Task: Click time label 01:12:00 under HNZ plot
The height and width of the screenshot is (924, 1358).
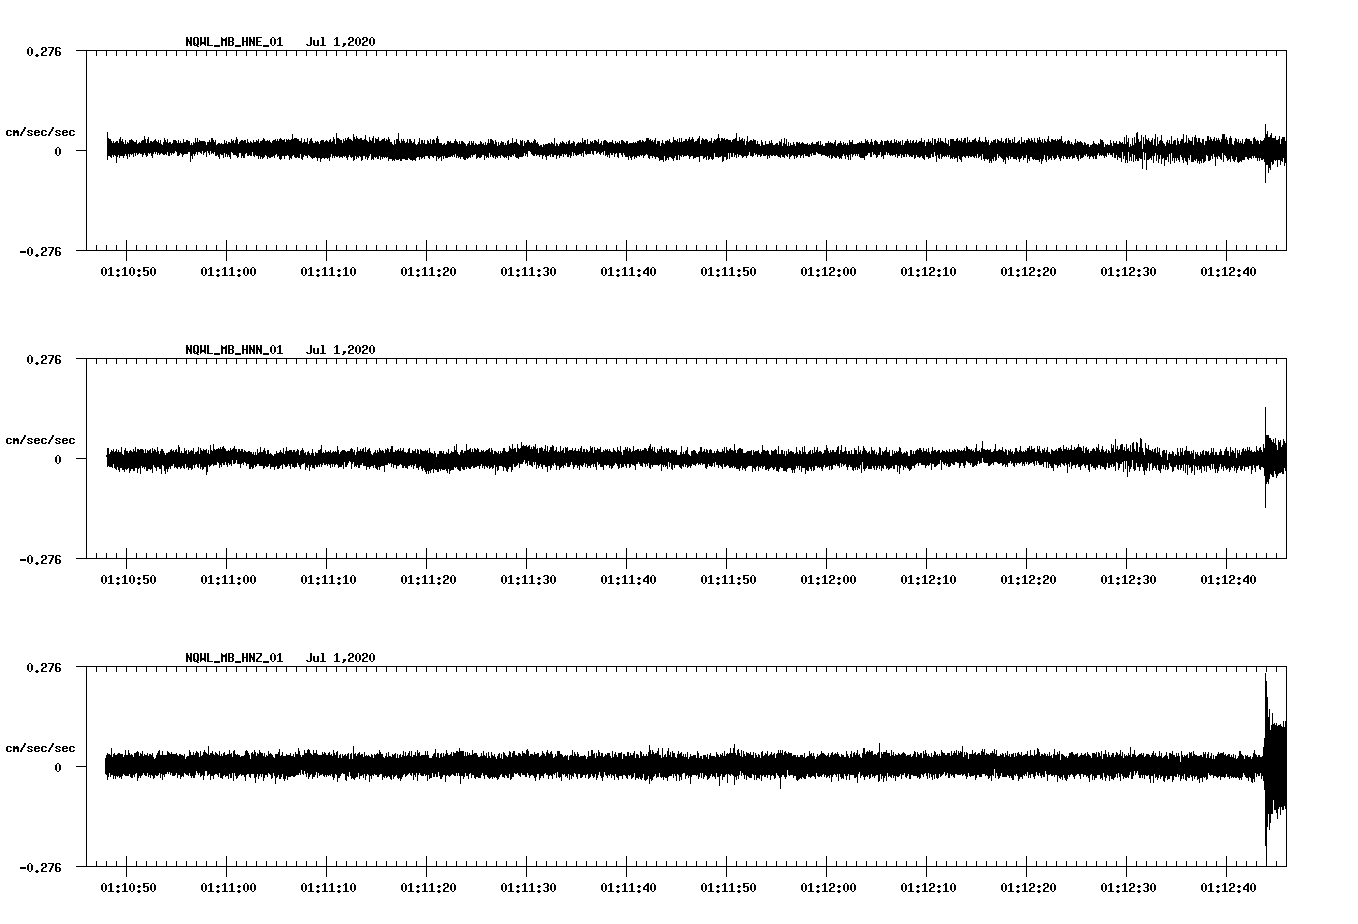Action: pyautogui.click(x=828, y=888)
